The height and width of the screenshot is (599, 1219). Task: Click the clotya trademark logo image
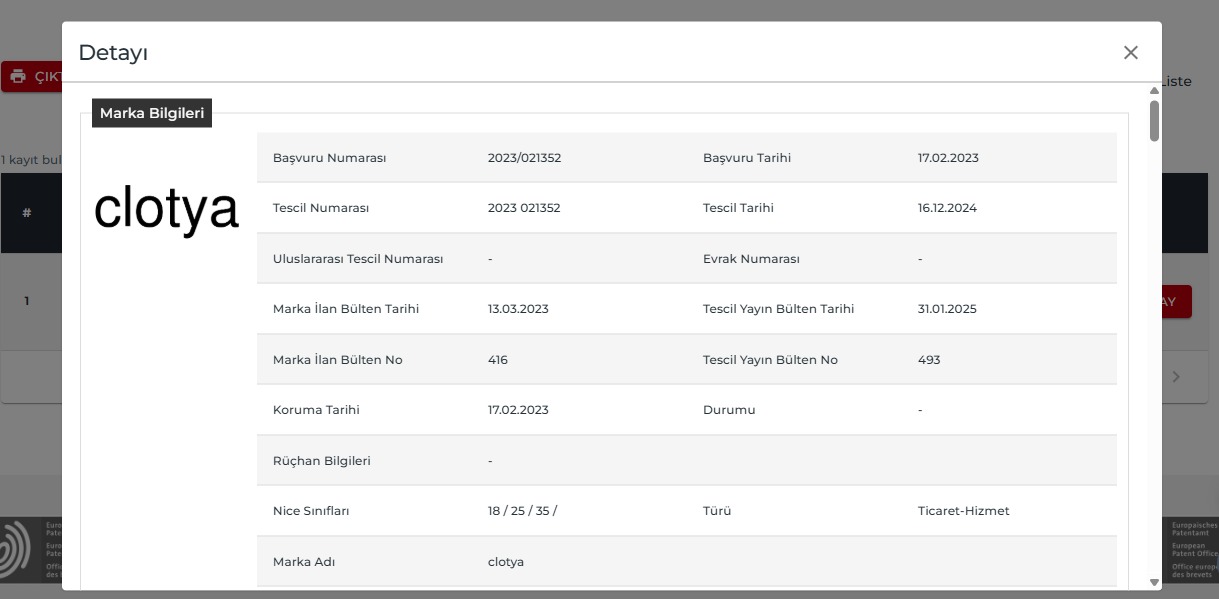(166, 209)
